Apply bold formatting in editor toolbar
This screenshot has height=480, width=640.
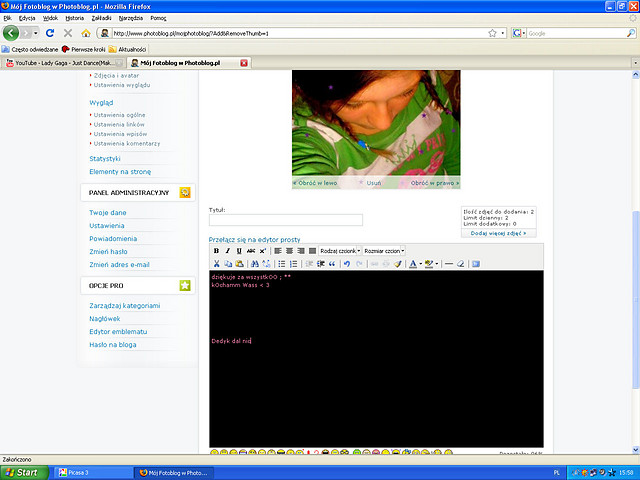click(216, 251)
